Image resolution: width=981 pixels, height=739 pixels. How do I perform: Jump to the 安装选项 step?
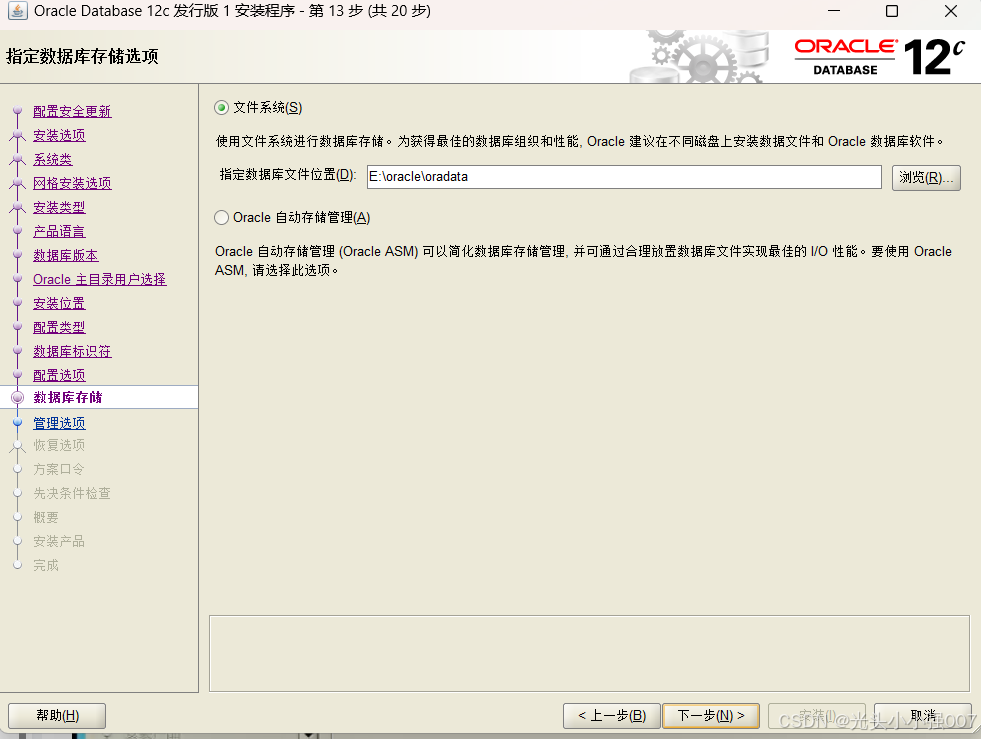59,135
